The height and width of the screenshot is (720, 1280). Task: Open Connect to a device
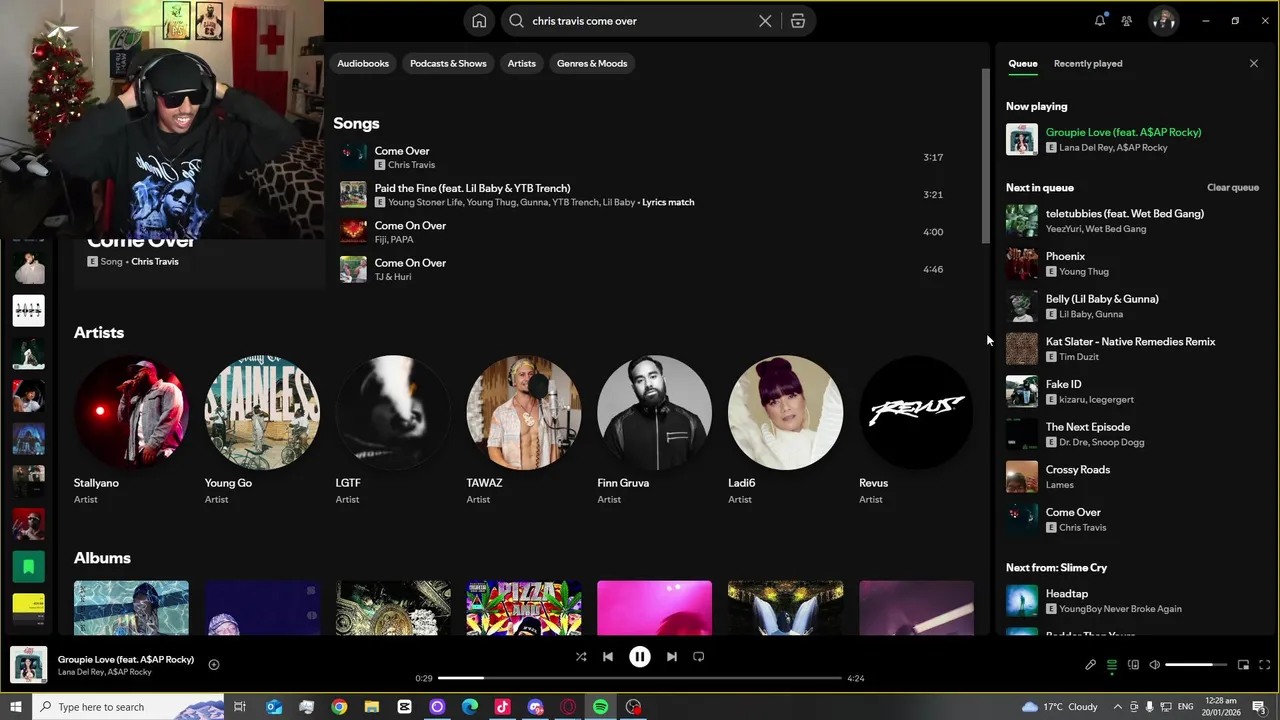coord(1133,665)
